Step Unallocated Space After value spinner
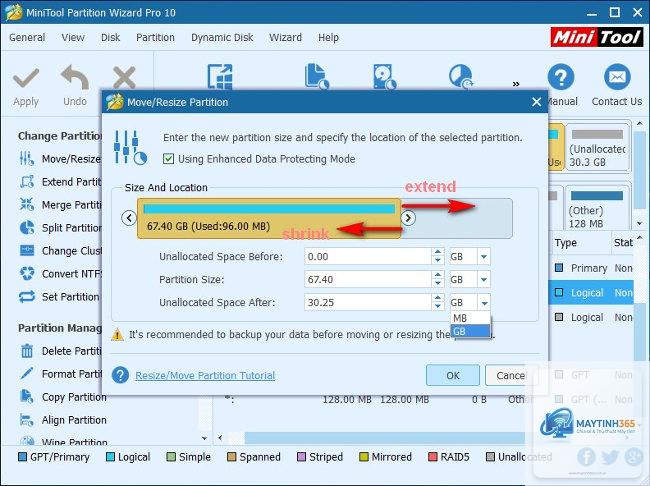Viewport: 650px width, 486px height. click(x=437, y=303)
